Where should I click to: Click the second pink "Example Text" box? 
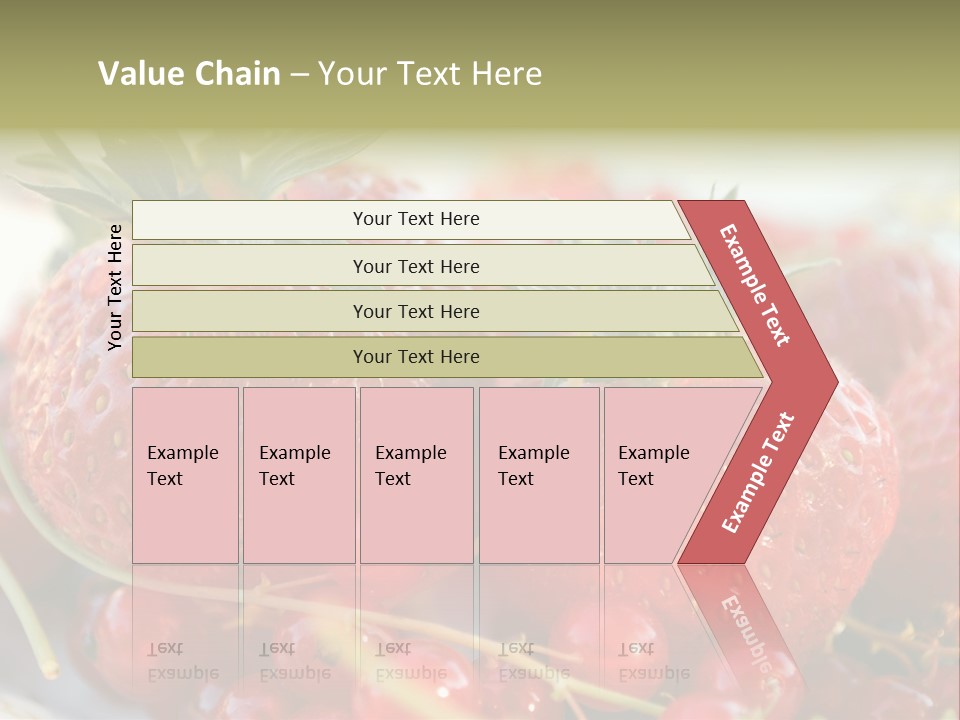298,475
